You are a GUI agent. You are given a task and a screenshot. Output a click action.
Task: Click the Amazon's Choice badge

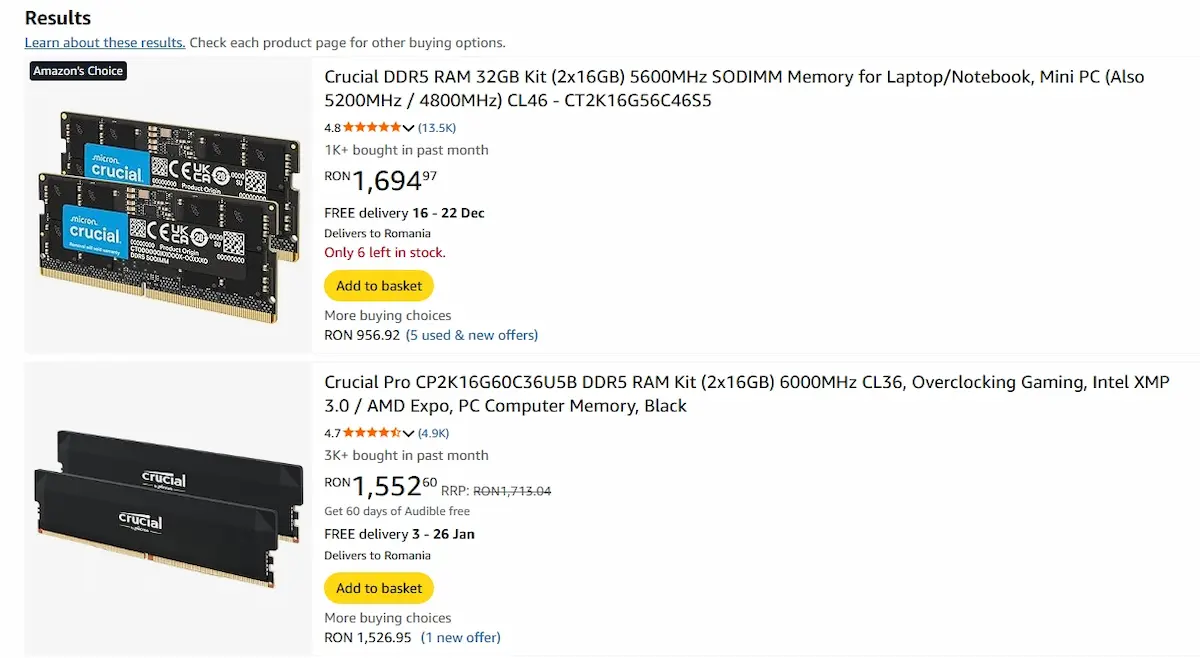click(77, 70)
